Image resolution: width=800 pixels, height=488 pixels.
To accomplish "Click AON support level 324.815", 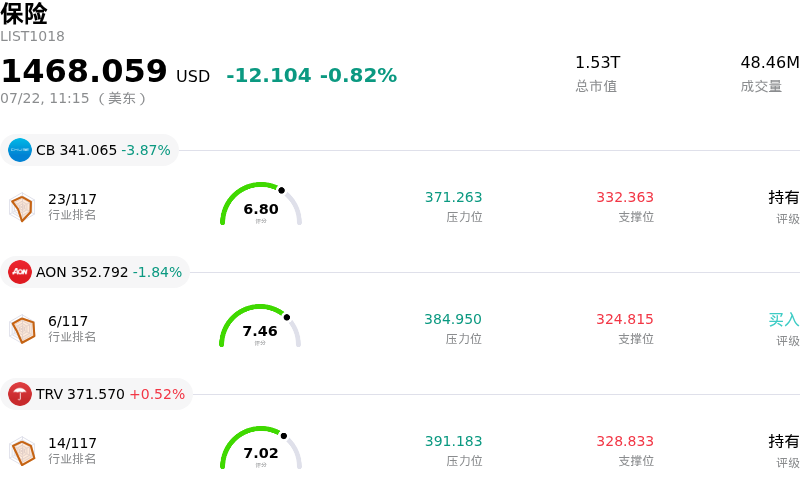I will [x=625, y=319].
